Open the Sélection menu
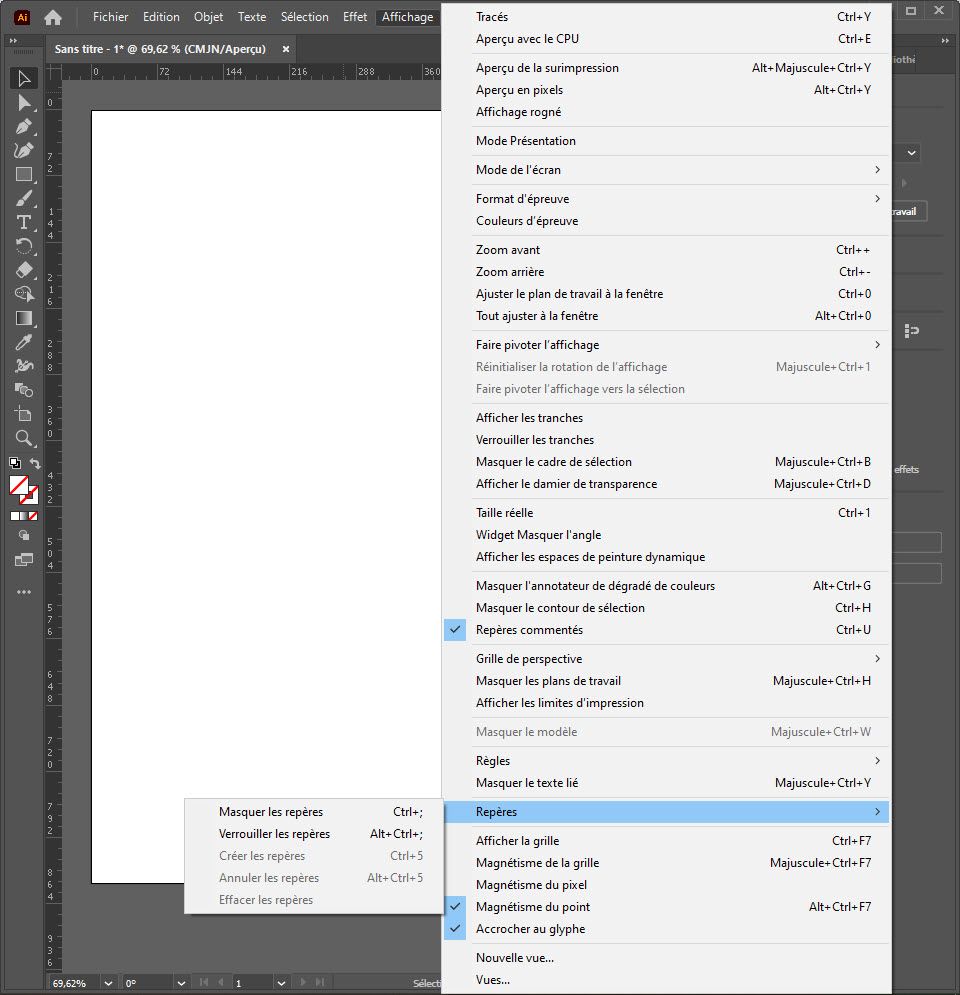Viewport: 960px width, 995px height. tap(305, 17)
